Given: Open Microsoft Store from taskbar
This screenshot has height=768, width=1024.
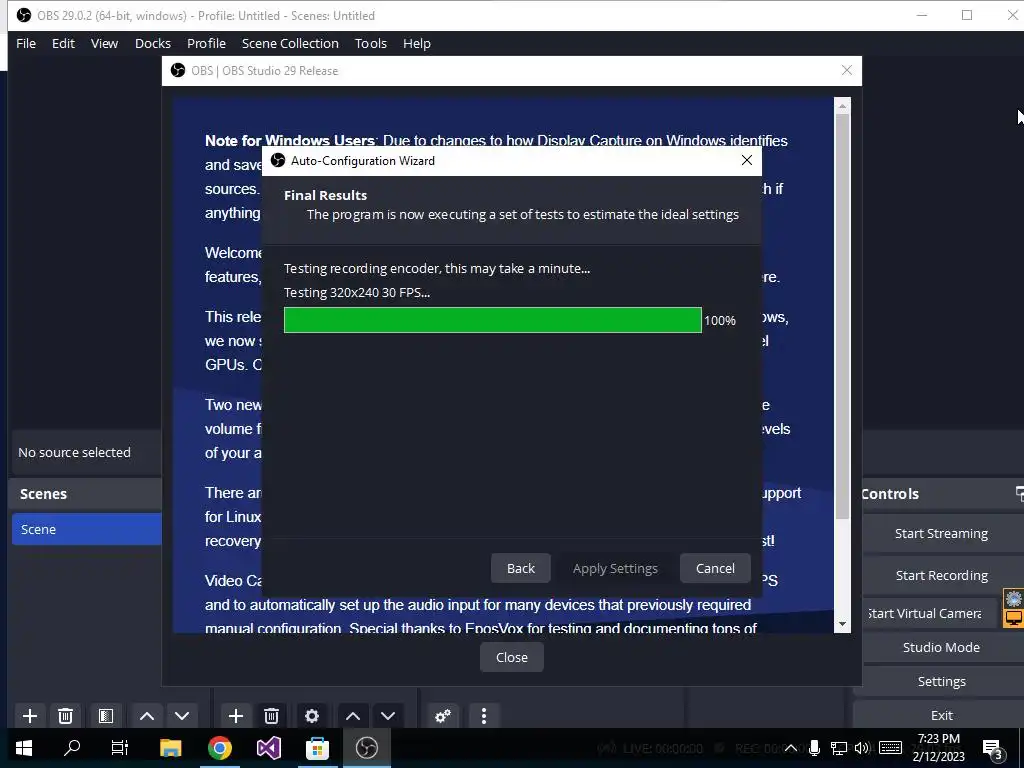Looking at the screenshot, I should coord(317,748).
